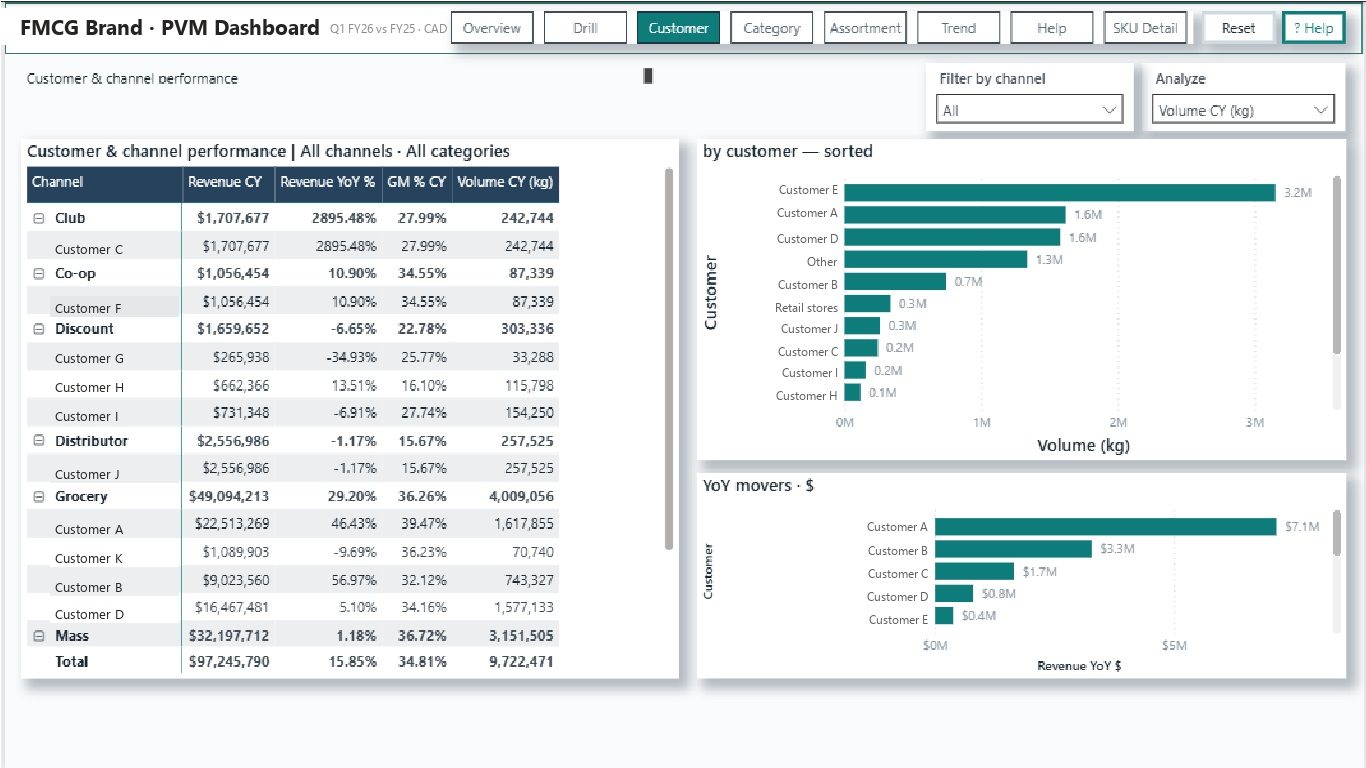The width and height of the screenshot is (1366, 768).
Task: Select the Other bar in volume chart
Action: 936,260
